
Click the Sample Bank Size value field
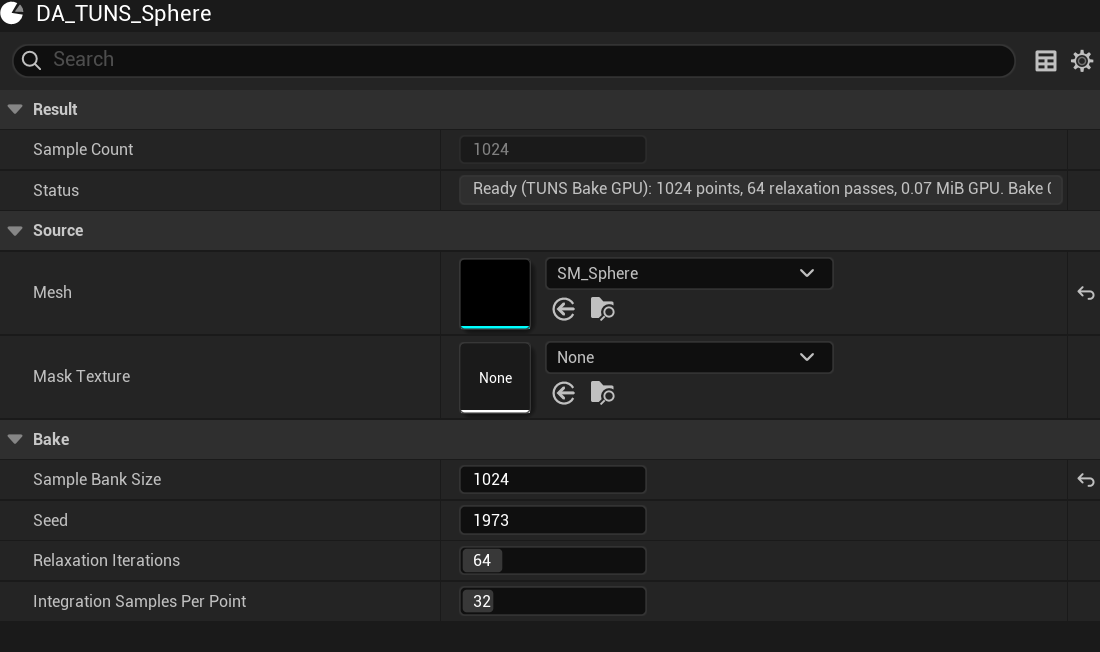(x=553, y=479)
